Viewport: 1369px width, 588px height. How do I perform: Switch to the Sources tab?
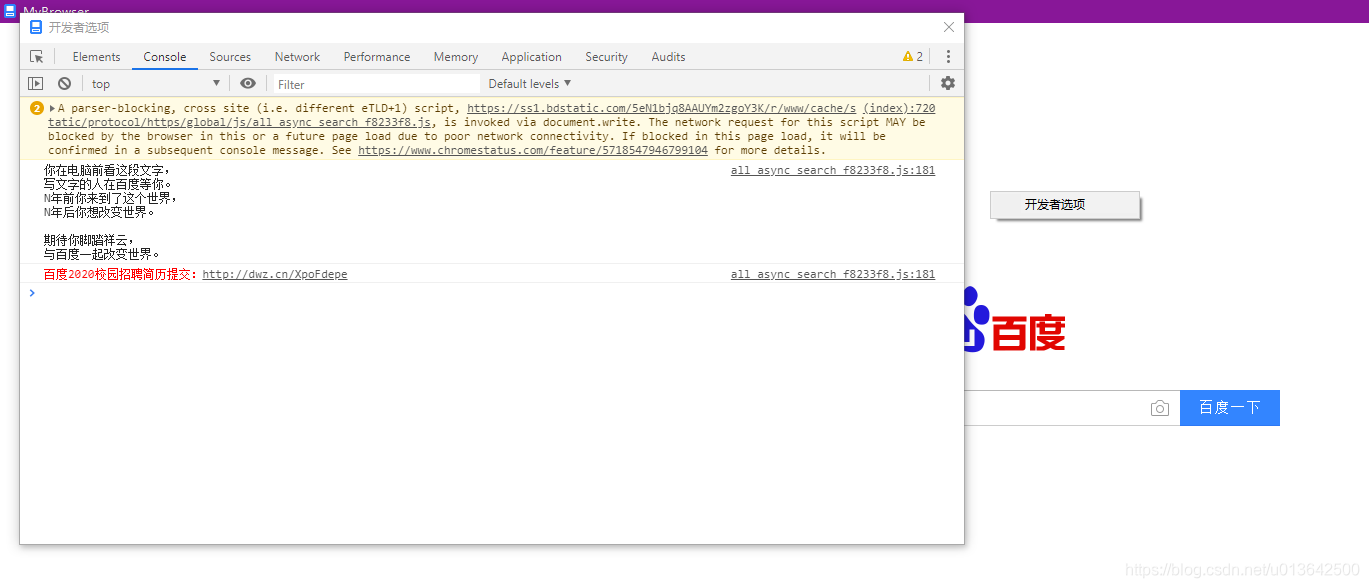point(230,57)
